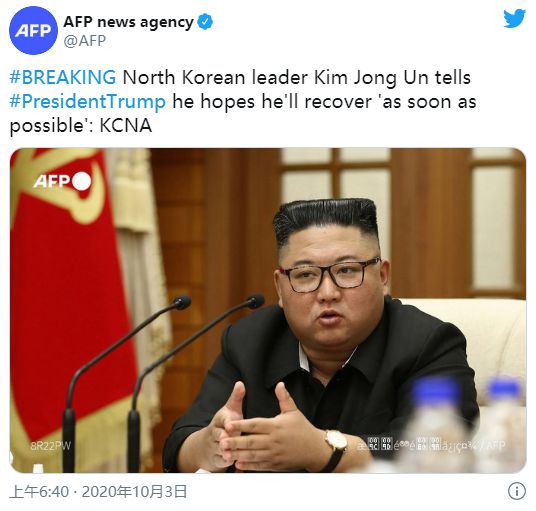Viewport: 536px width, 511px height.
Task: Open the tweet info icon
Action: [517, 491]
